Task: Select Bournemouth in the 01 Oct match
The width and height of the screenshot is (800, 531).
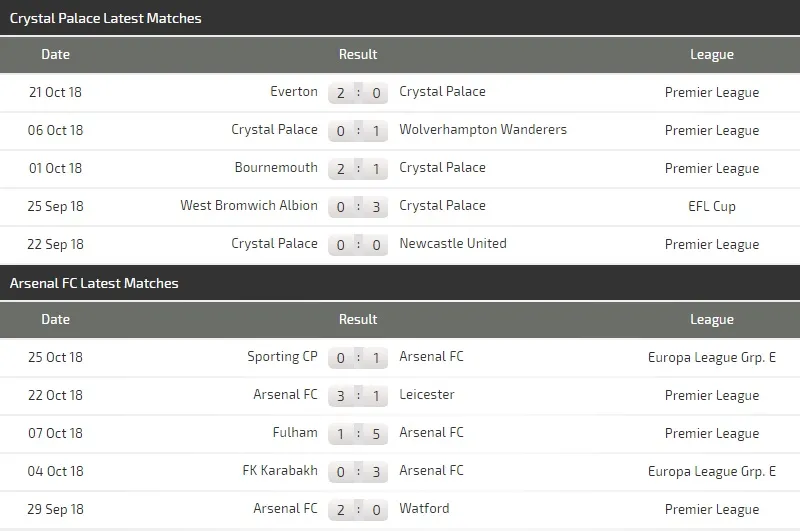Action: pyautogui.click(x=276, y=168)
